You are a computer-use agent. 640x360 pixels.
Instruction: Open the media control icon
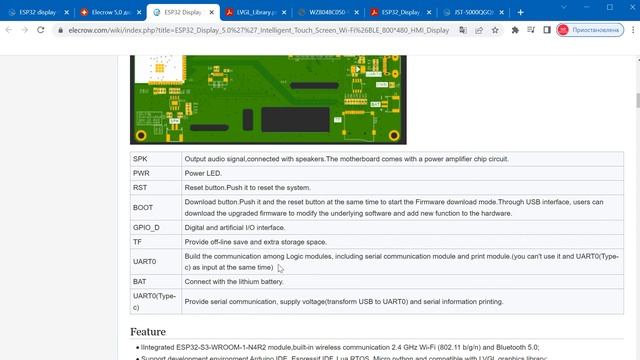click(x=531, y=30)
